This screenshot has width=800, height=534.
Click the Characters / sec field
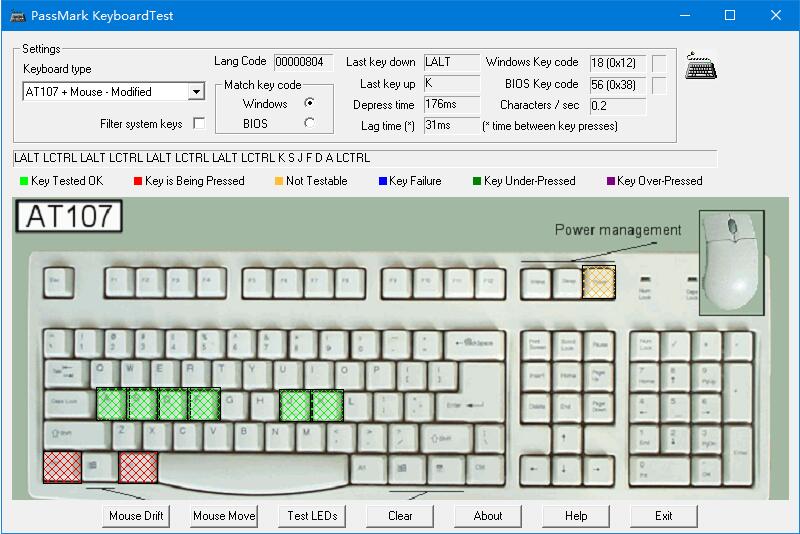point(618,106)
